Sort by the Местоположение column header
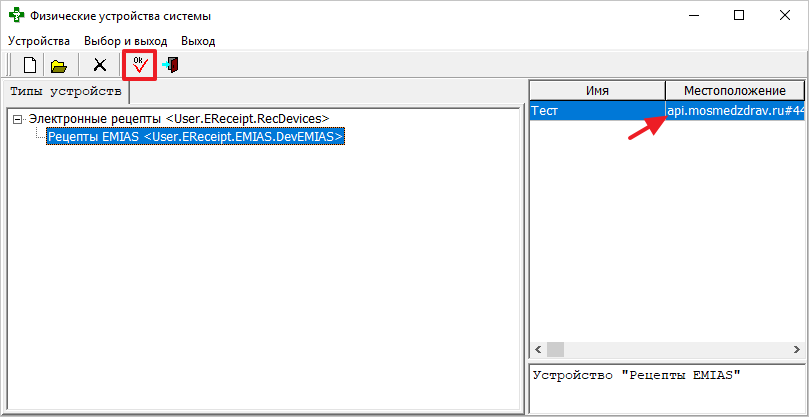The width and height of the screenshot is (809, 417). point(734,90)
